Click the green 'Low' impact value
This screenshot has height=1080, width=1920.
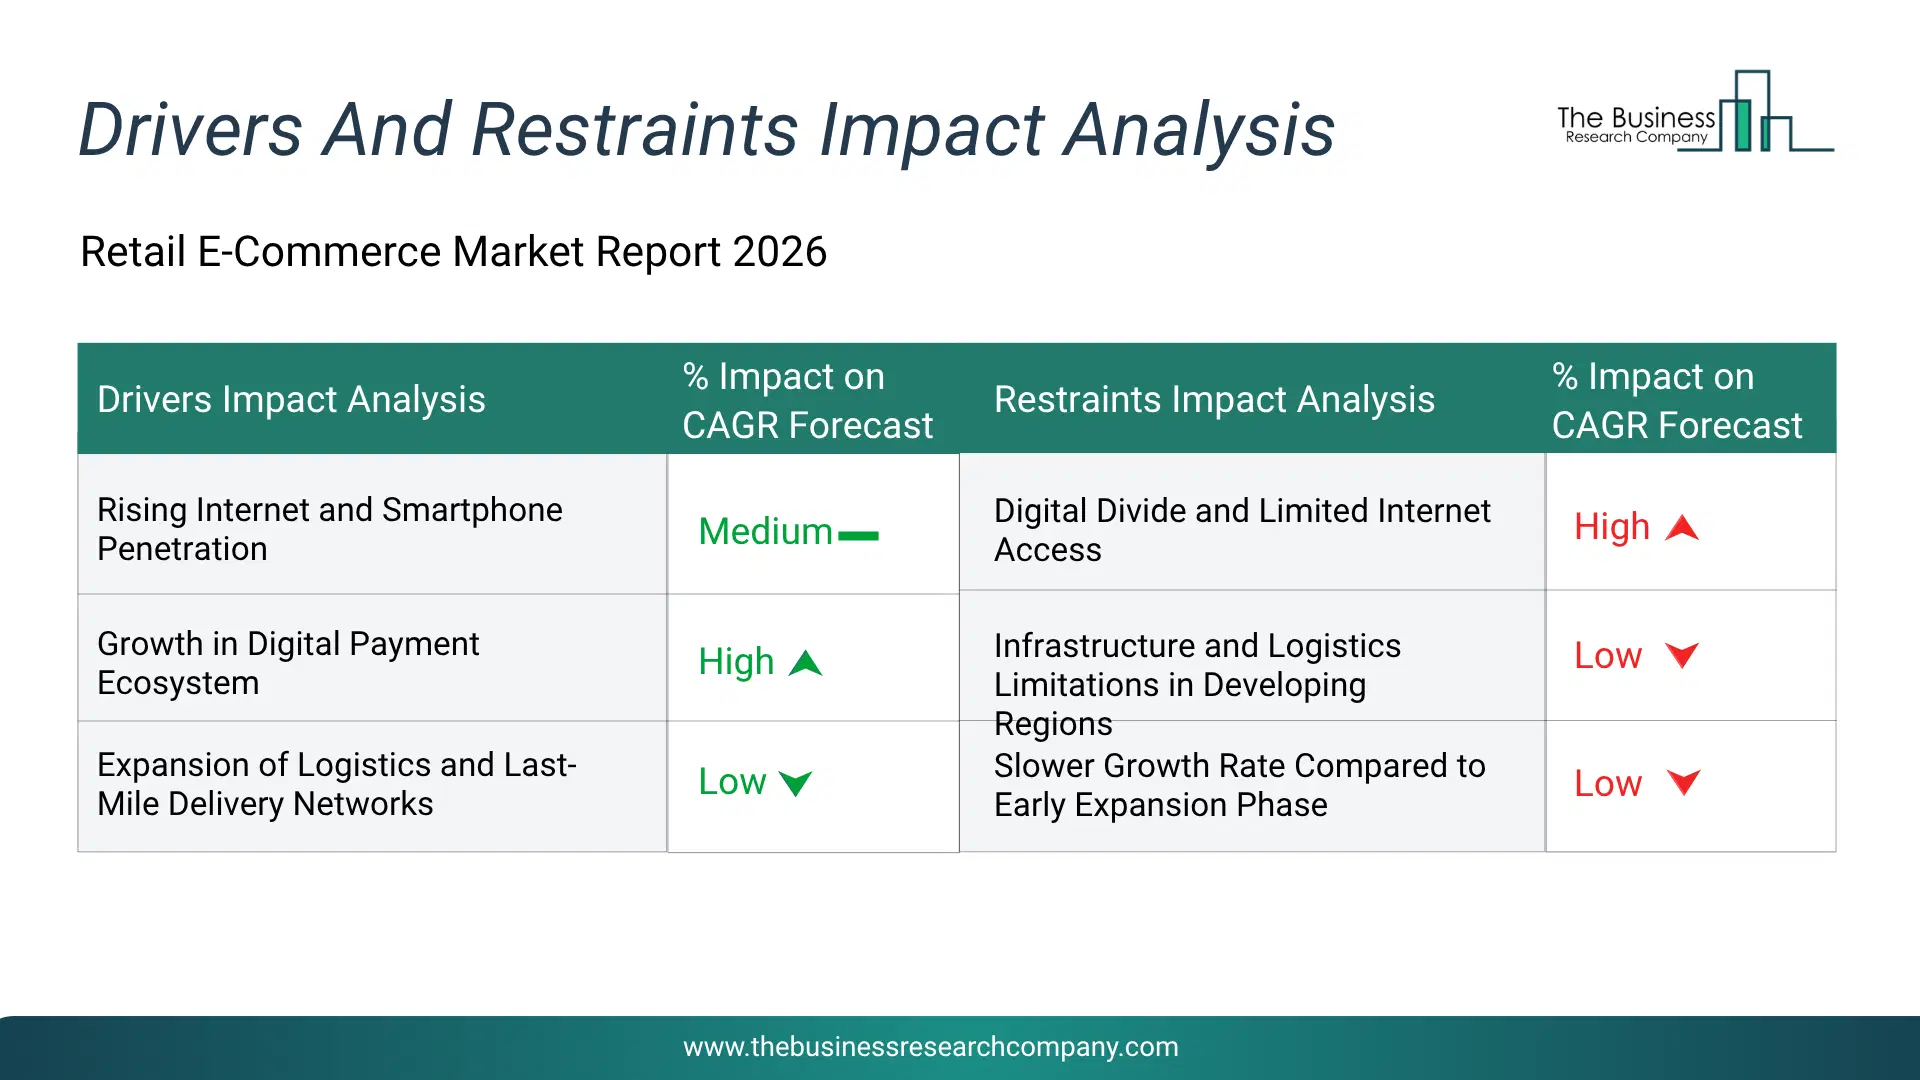(732, 781)
